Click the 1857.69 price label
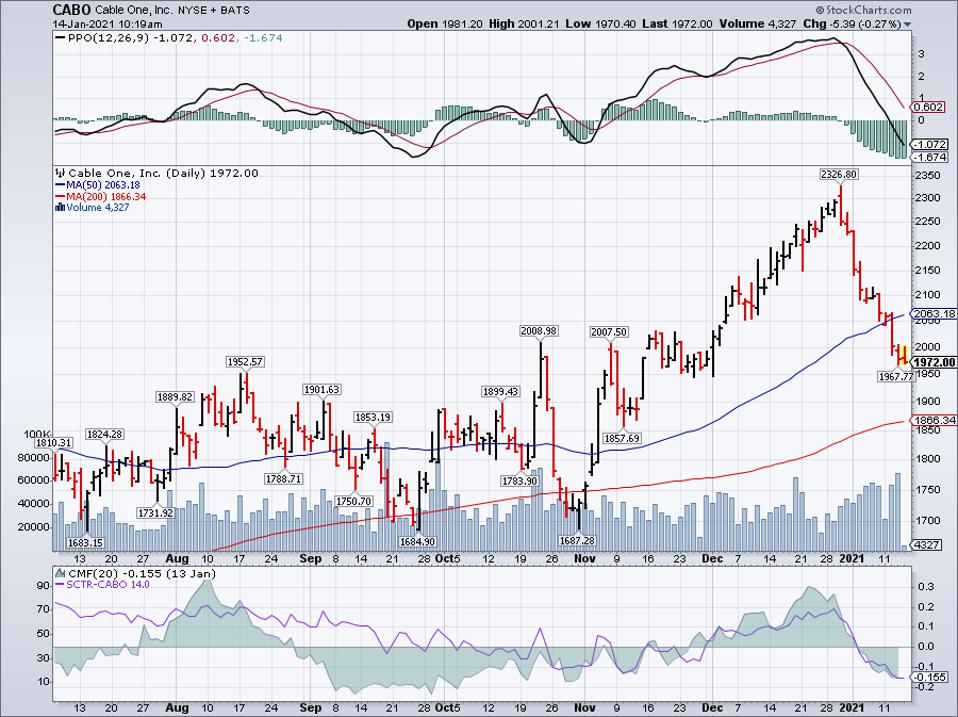 coord(622,439)
